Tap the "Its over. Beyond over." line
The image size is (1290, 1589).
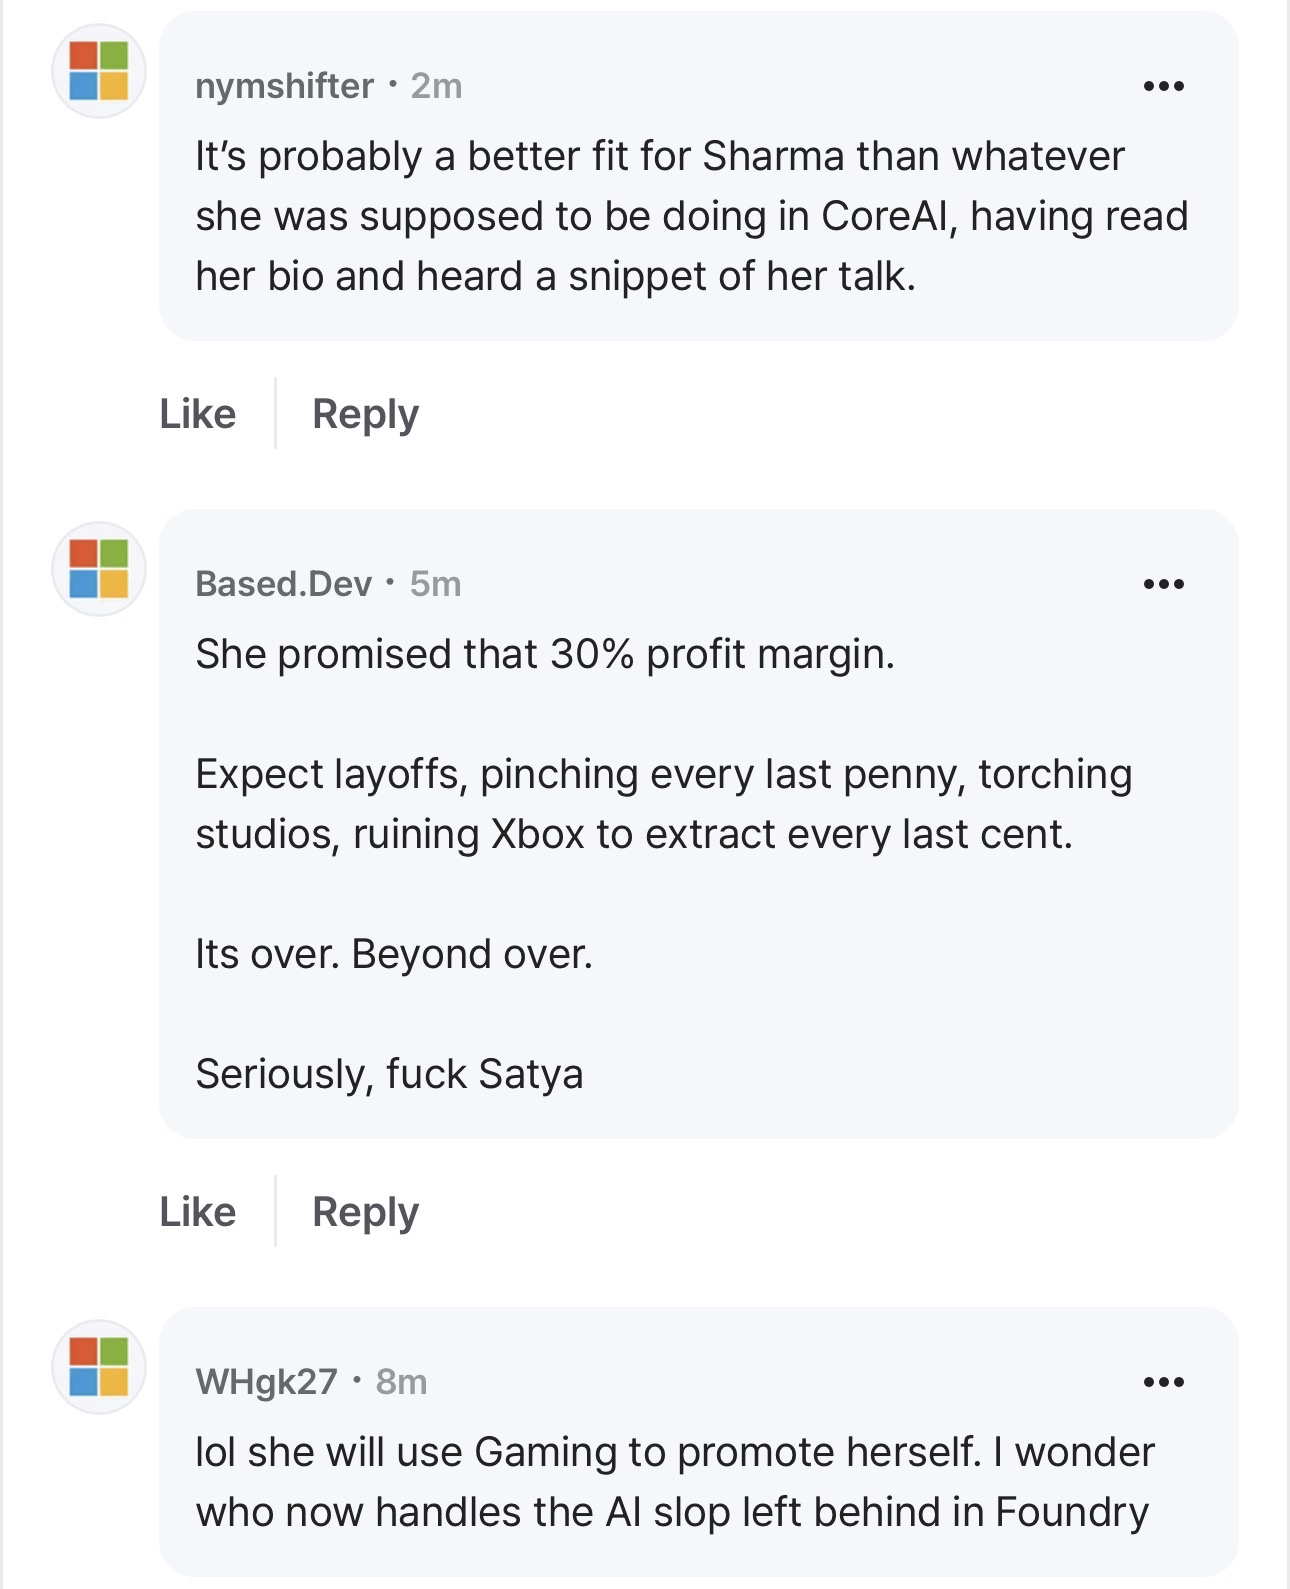[394, 954]
